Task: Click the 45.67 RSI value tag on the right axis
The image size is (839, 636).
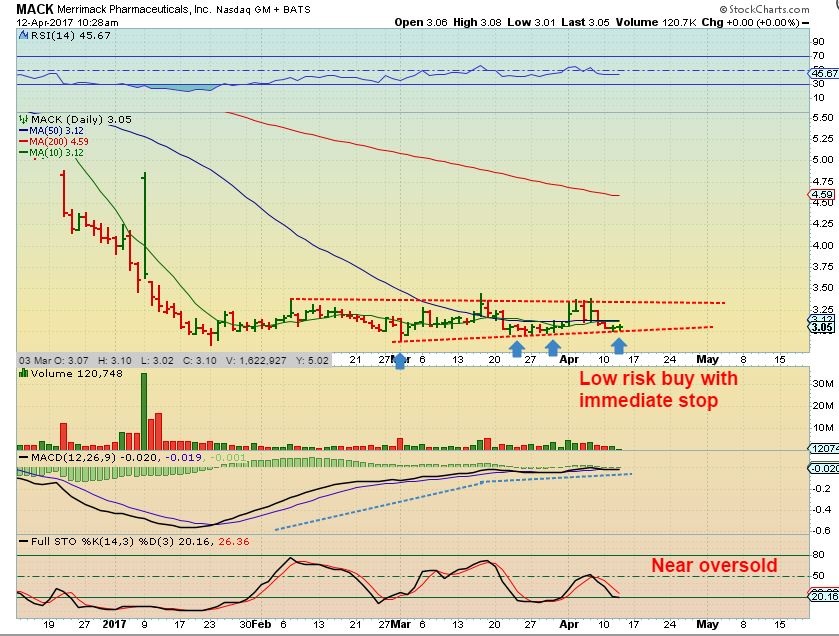Action: [x=825, y=73]
